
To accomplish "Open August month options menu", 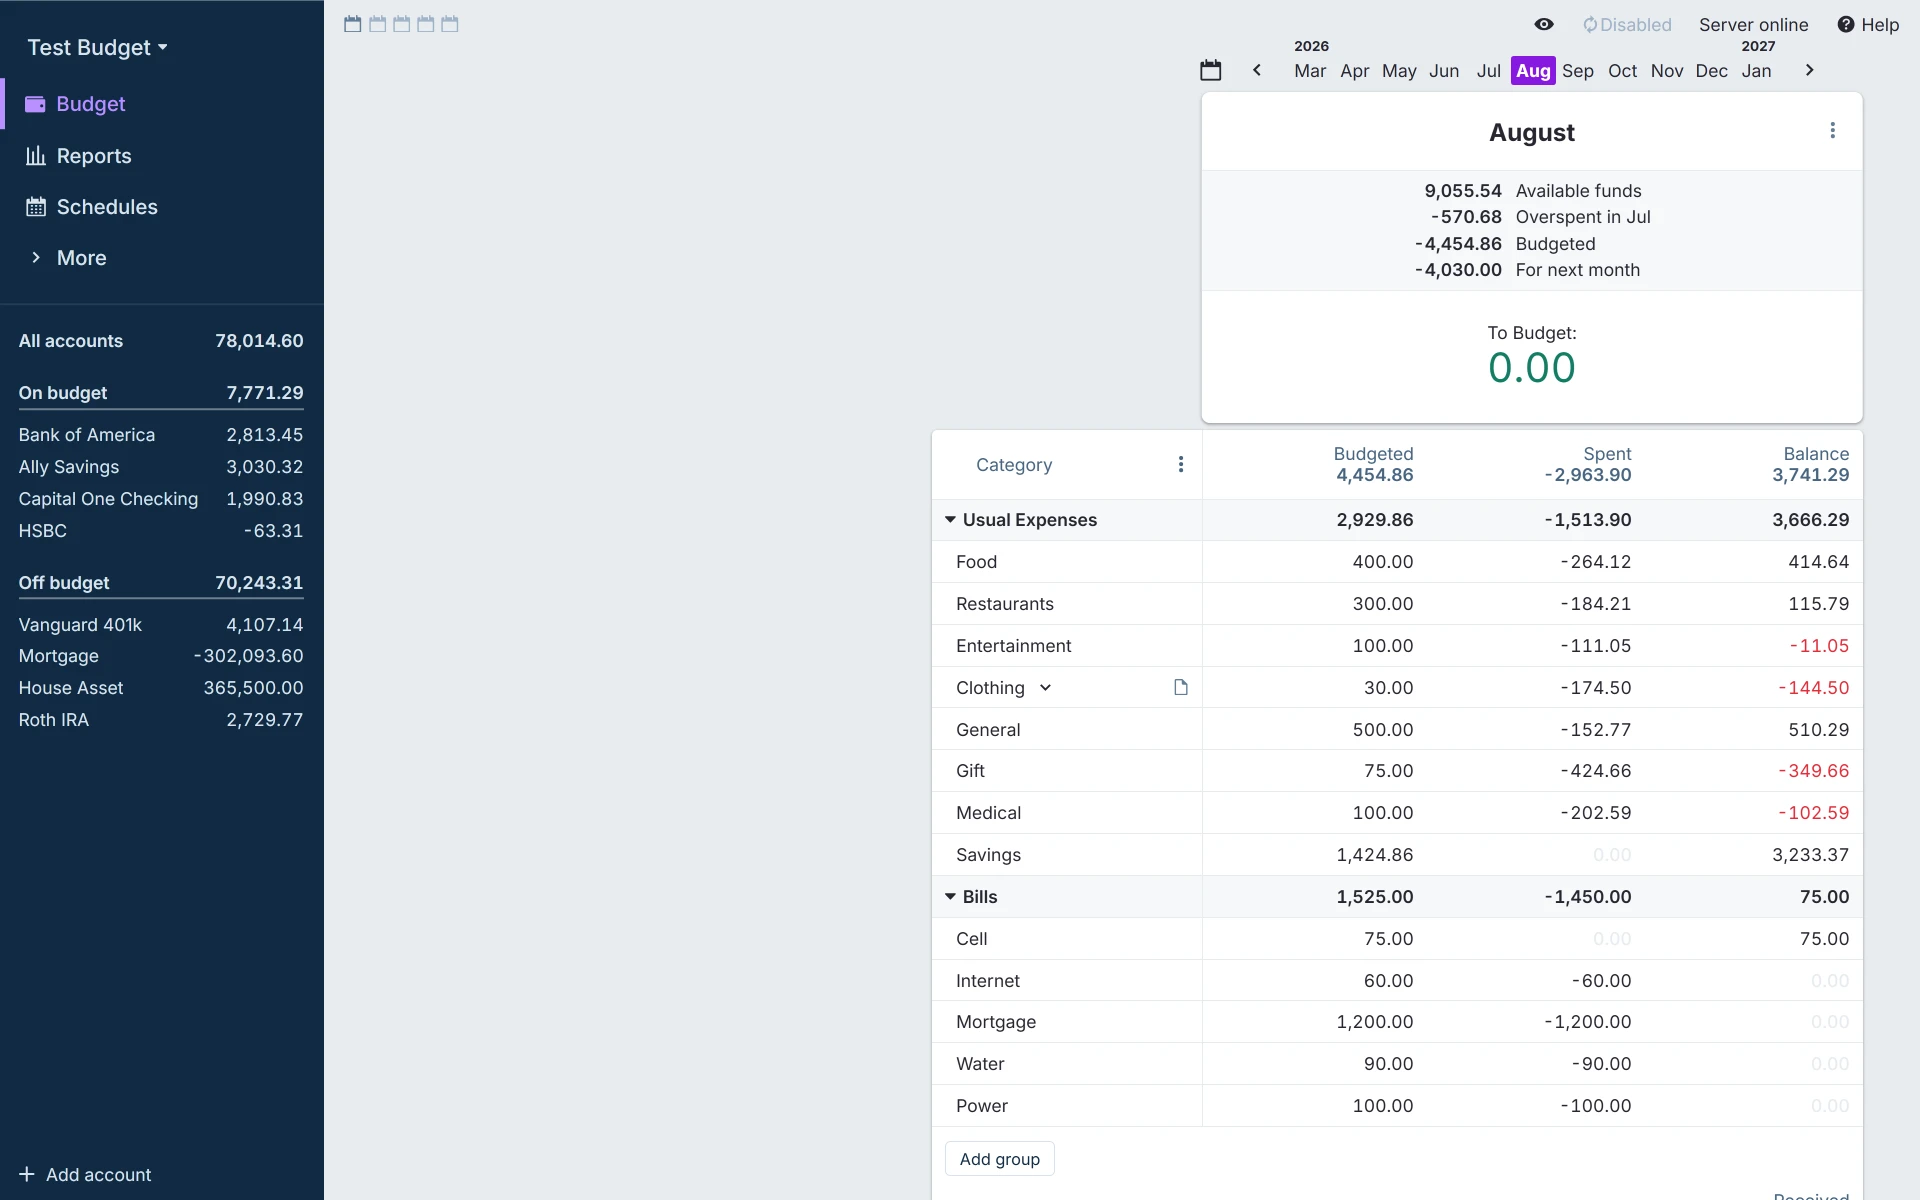I will point(1832,131).
